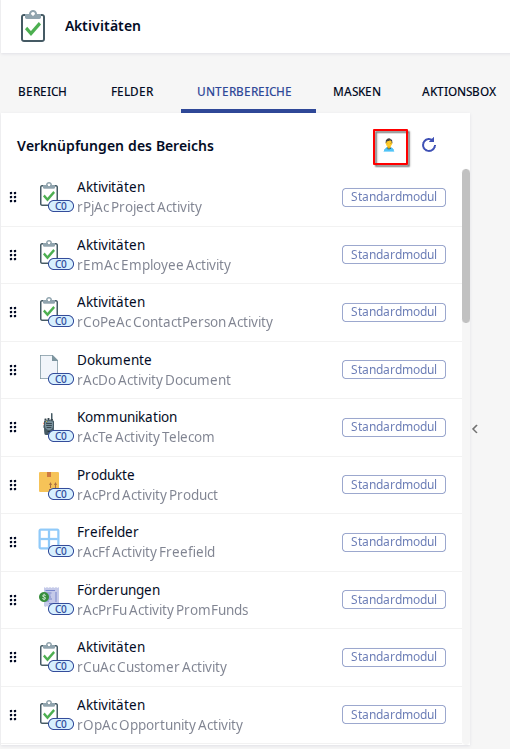510x749 pixels.
Task: Collapse the side panel with the chevron arrow
Action: (475, 429)
